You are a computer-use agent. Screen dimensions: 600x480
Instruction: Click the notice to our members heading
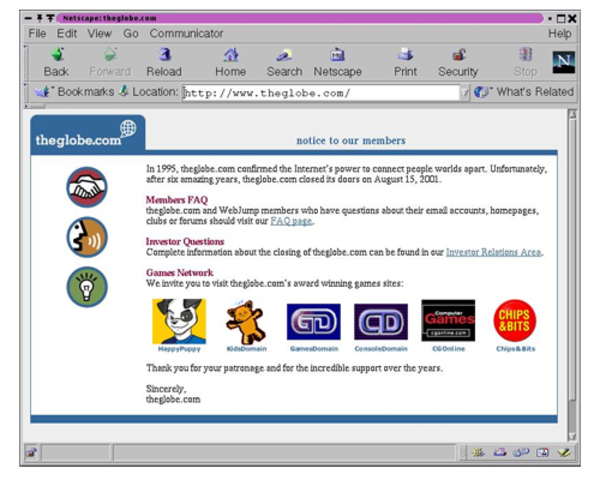click(351, 140)
